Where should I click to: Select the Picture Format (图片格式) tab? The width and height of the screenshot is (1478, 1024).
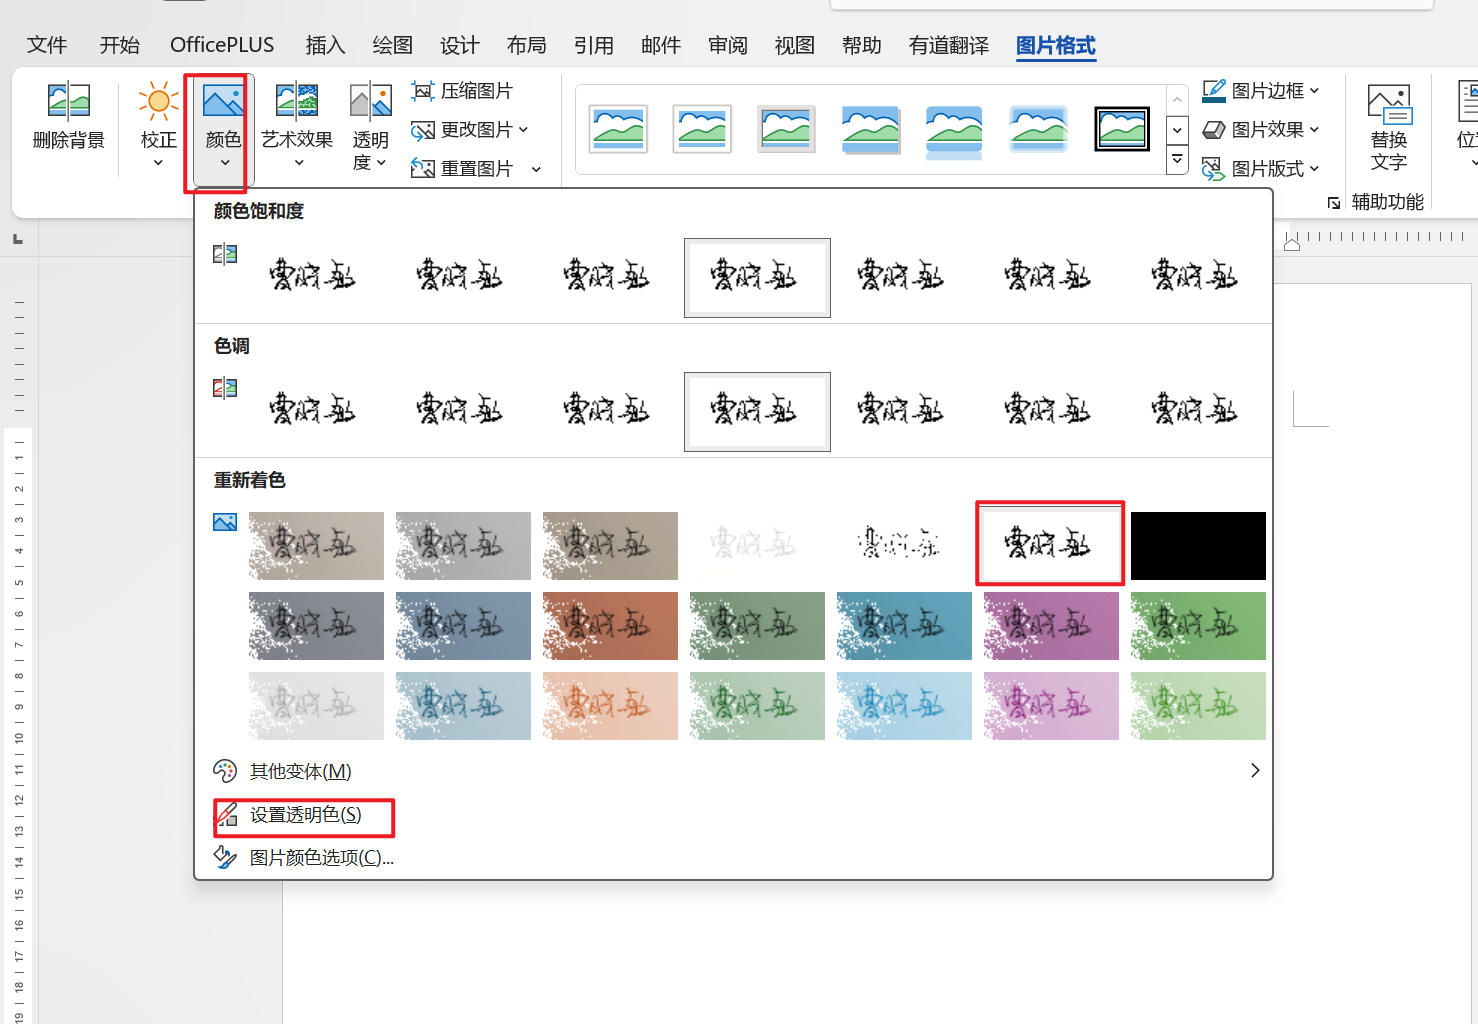1056,45
